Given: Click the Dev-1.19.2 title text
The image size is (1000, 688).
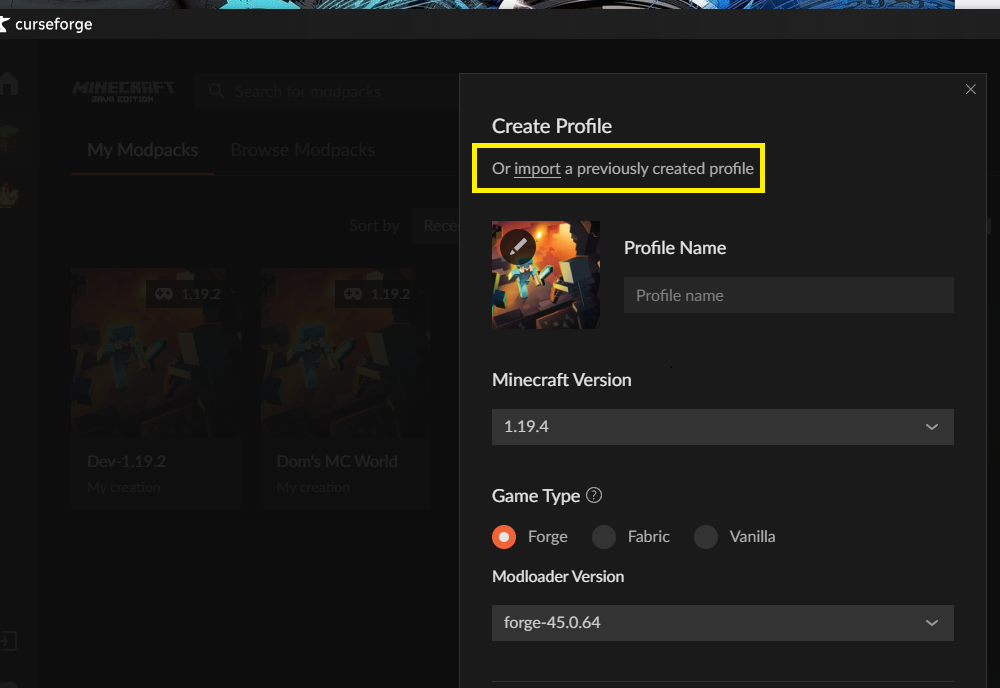Looking at the screenshot, I should (126, 461).
